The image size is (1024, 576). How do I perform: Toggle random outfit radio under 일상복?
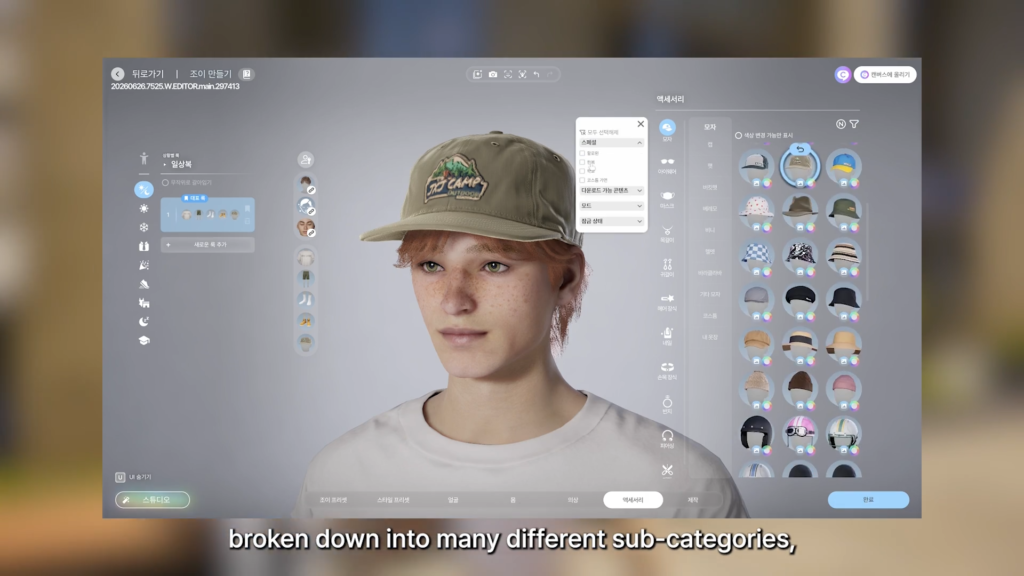165,183
